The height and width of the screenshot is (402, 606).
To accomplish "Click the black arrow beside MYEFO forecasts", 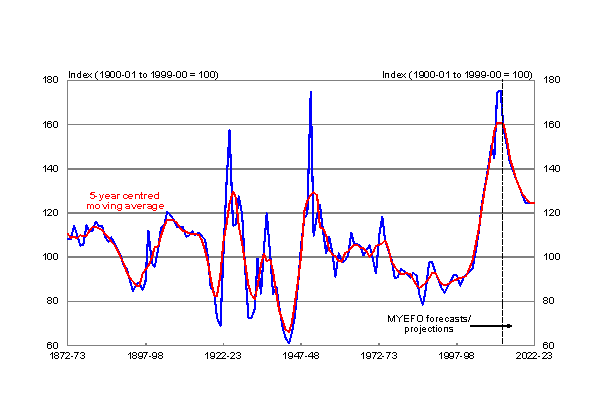I will click(x=490, y=325).
